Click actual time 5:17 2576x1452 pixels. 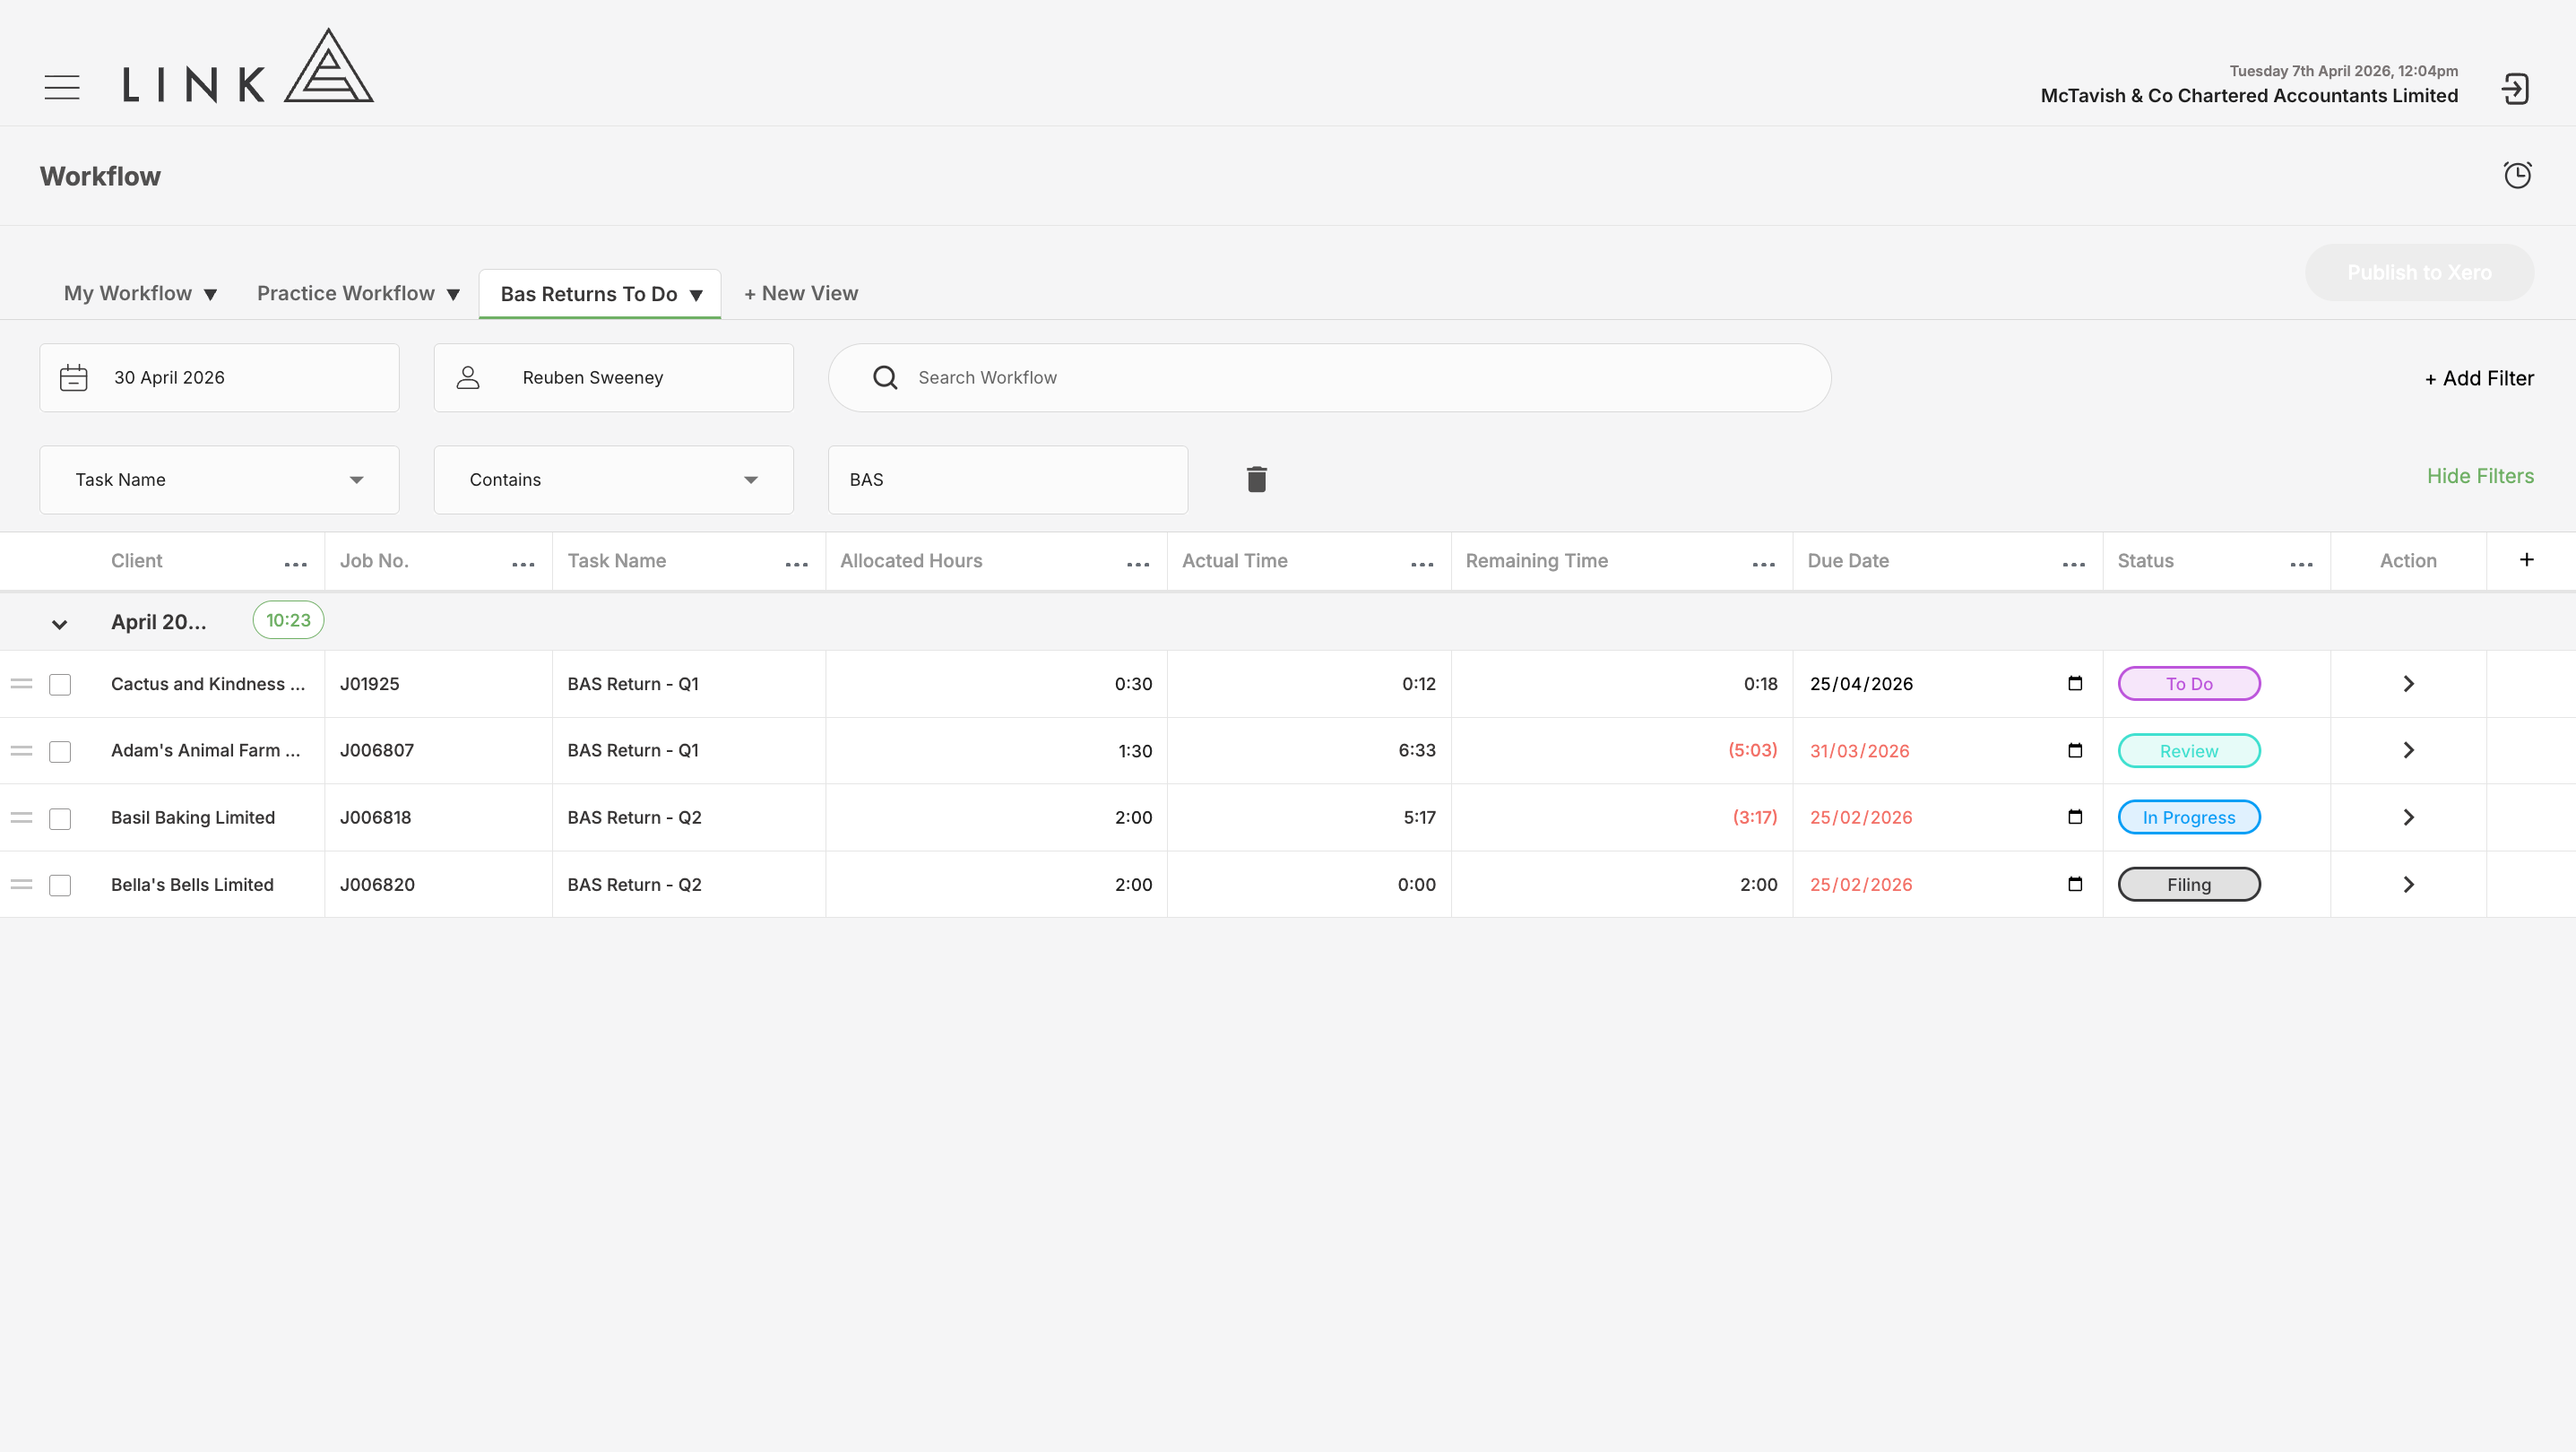[x=1419, y=817]
